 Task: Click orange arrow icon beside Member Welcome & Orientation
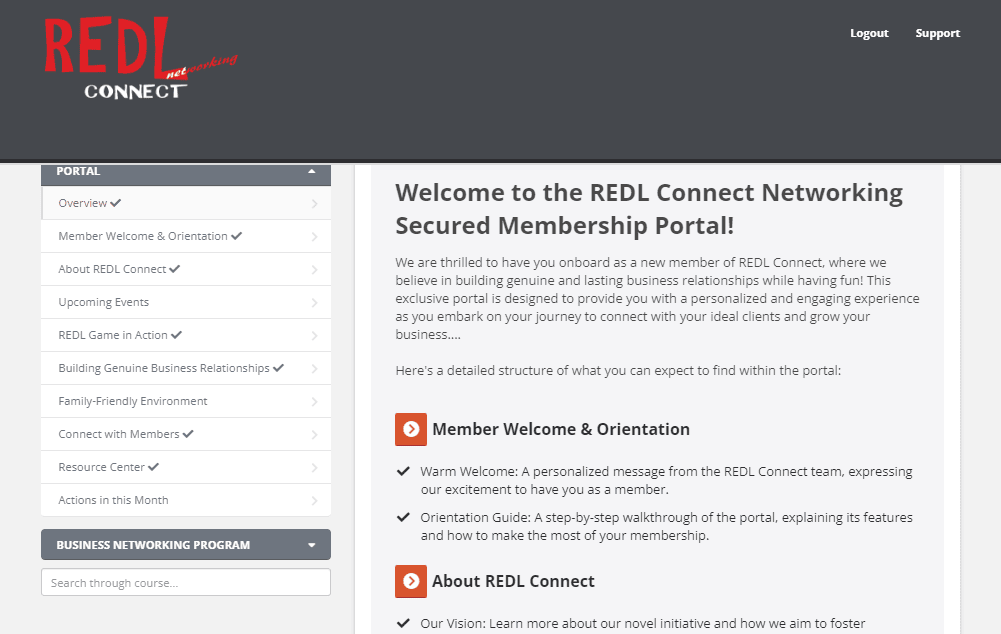[411, 429]
